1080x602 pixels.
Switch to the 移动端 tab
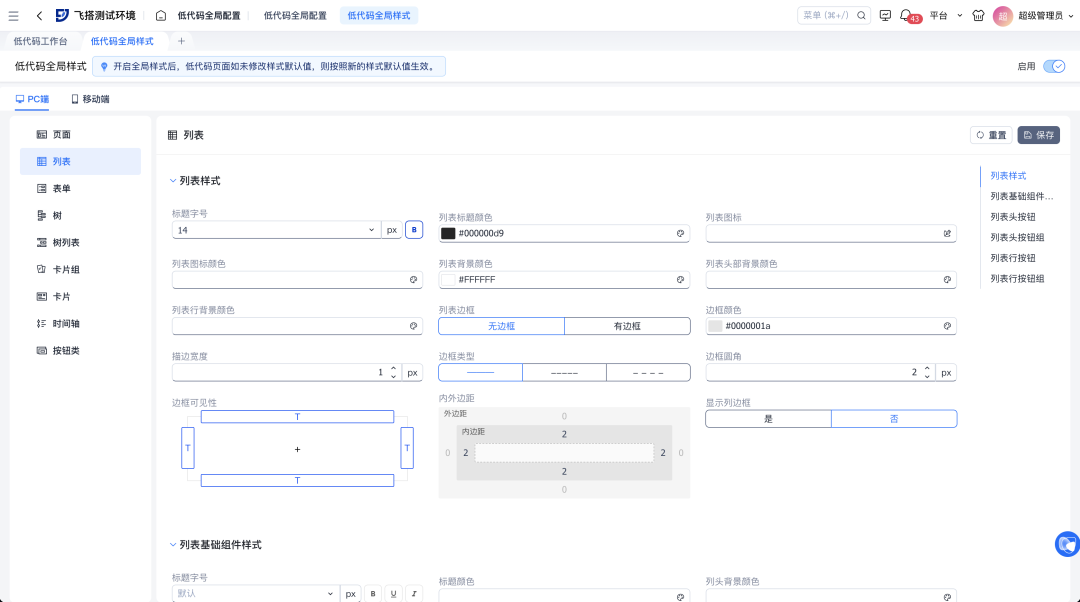(x=90, y=99)
